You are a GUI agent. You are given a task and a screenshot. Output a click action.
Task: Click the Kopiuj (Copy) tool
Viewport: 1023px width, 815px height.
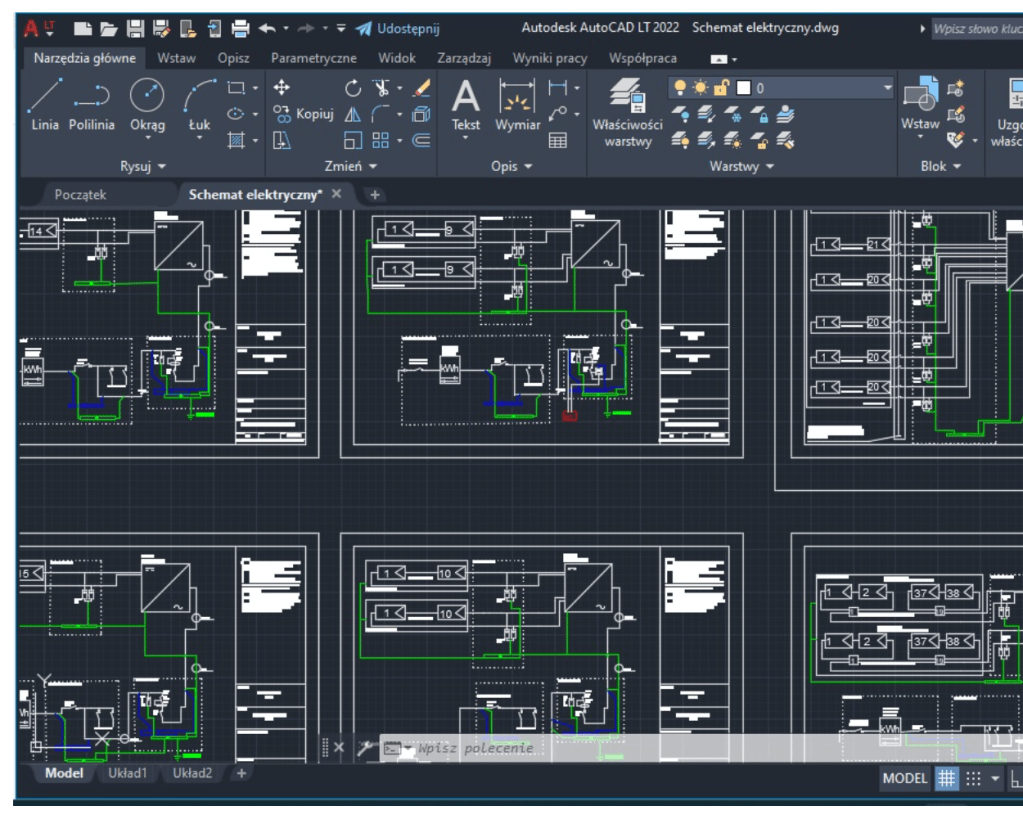(x=303, y=114)
